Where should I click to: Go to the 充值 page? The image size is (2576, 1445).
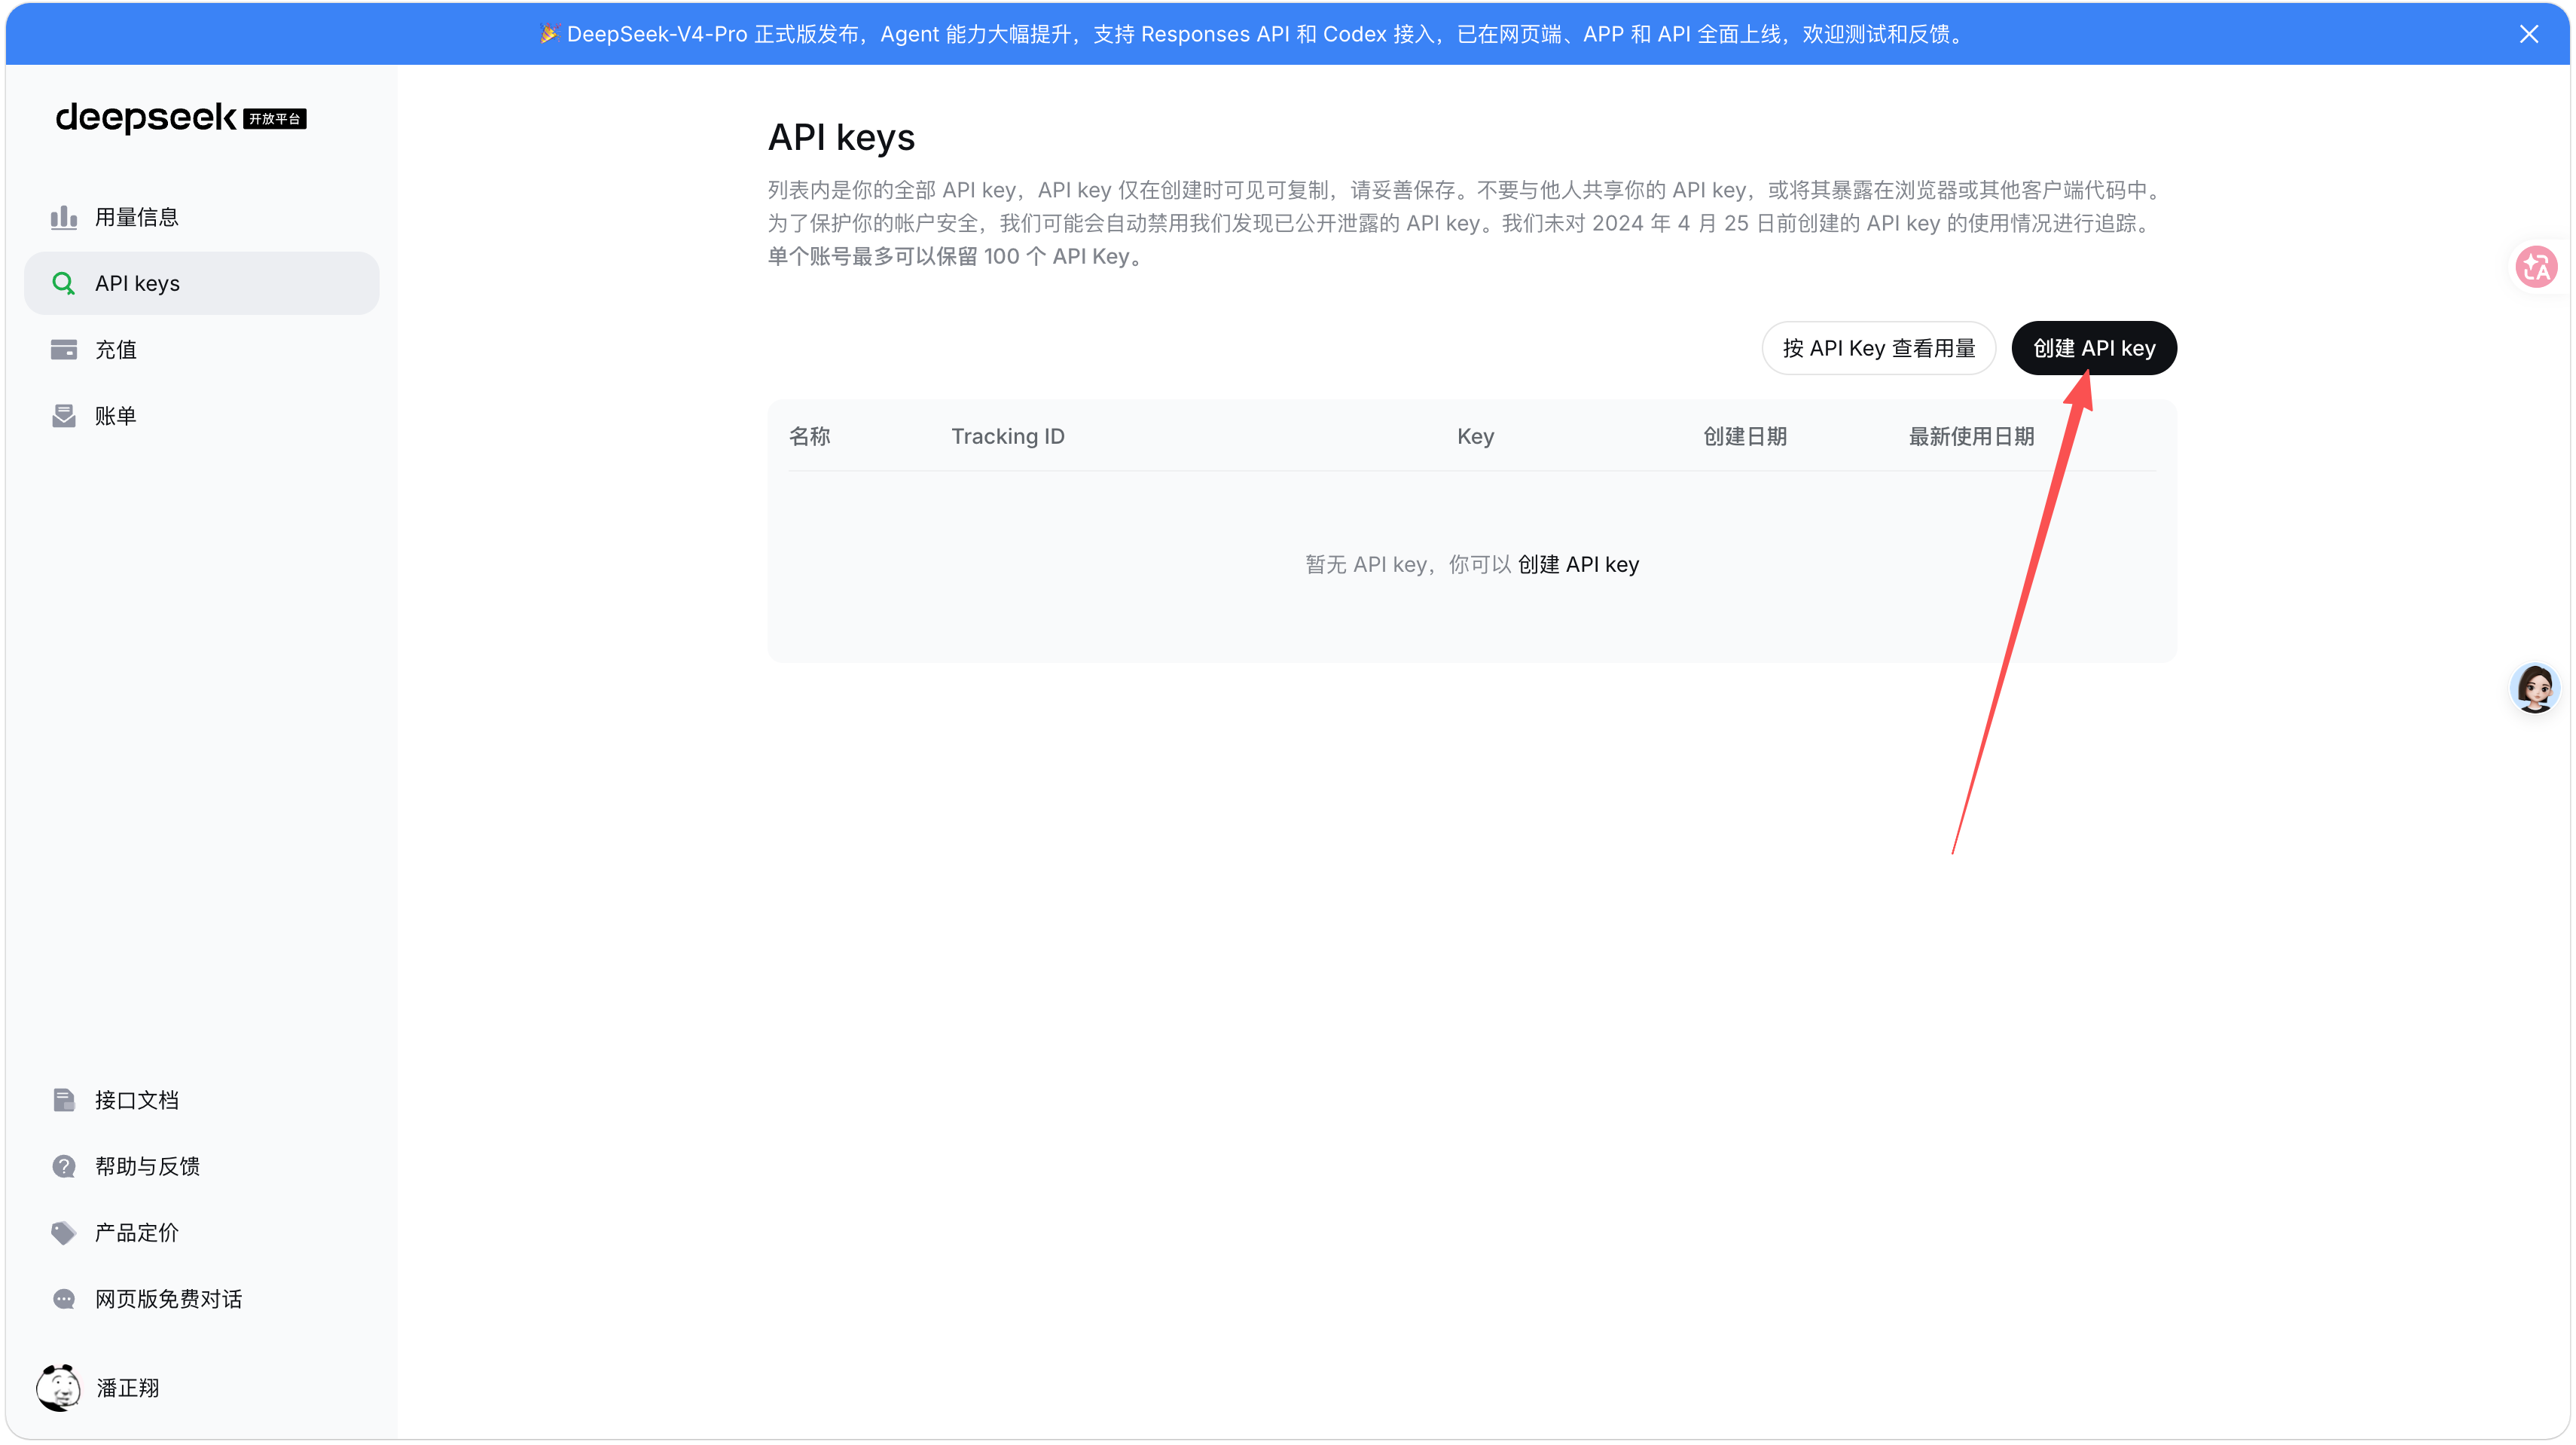click(x=202, y=349)
